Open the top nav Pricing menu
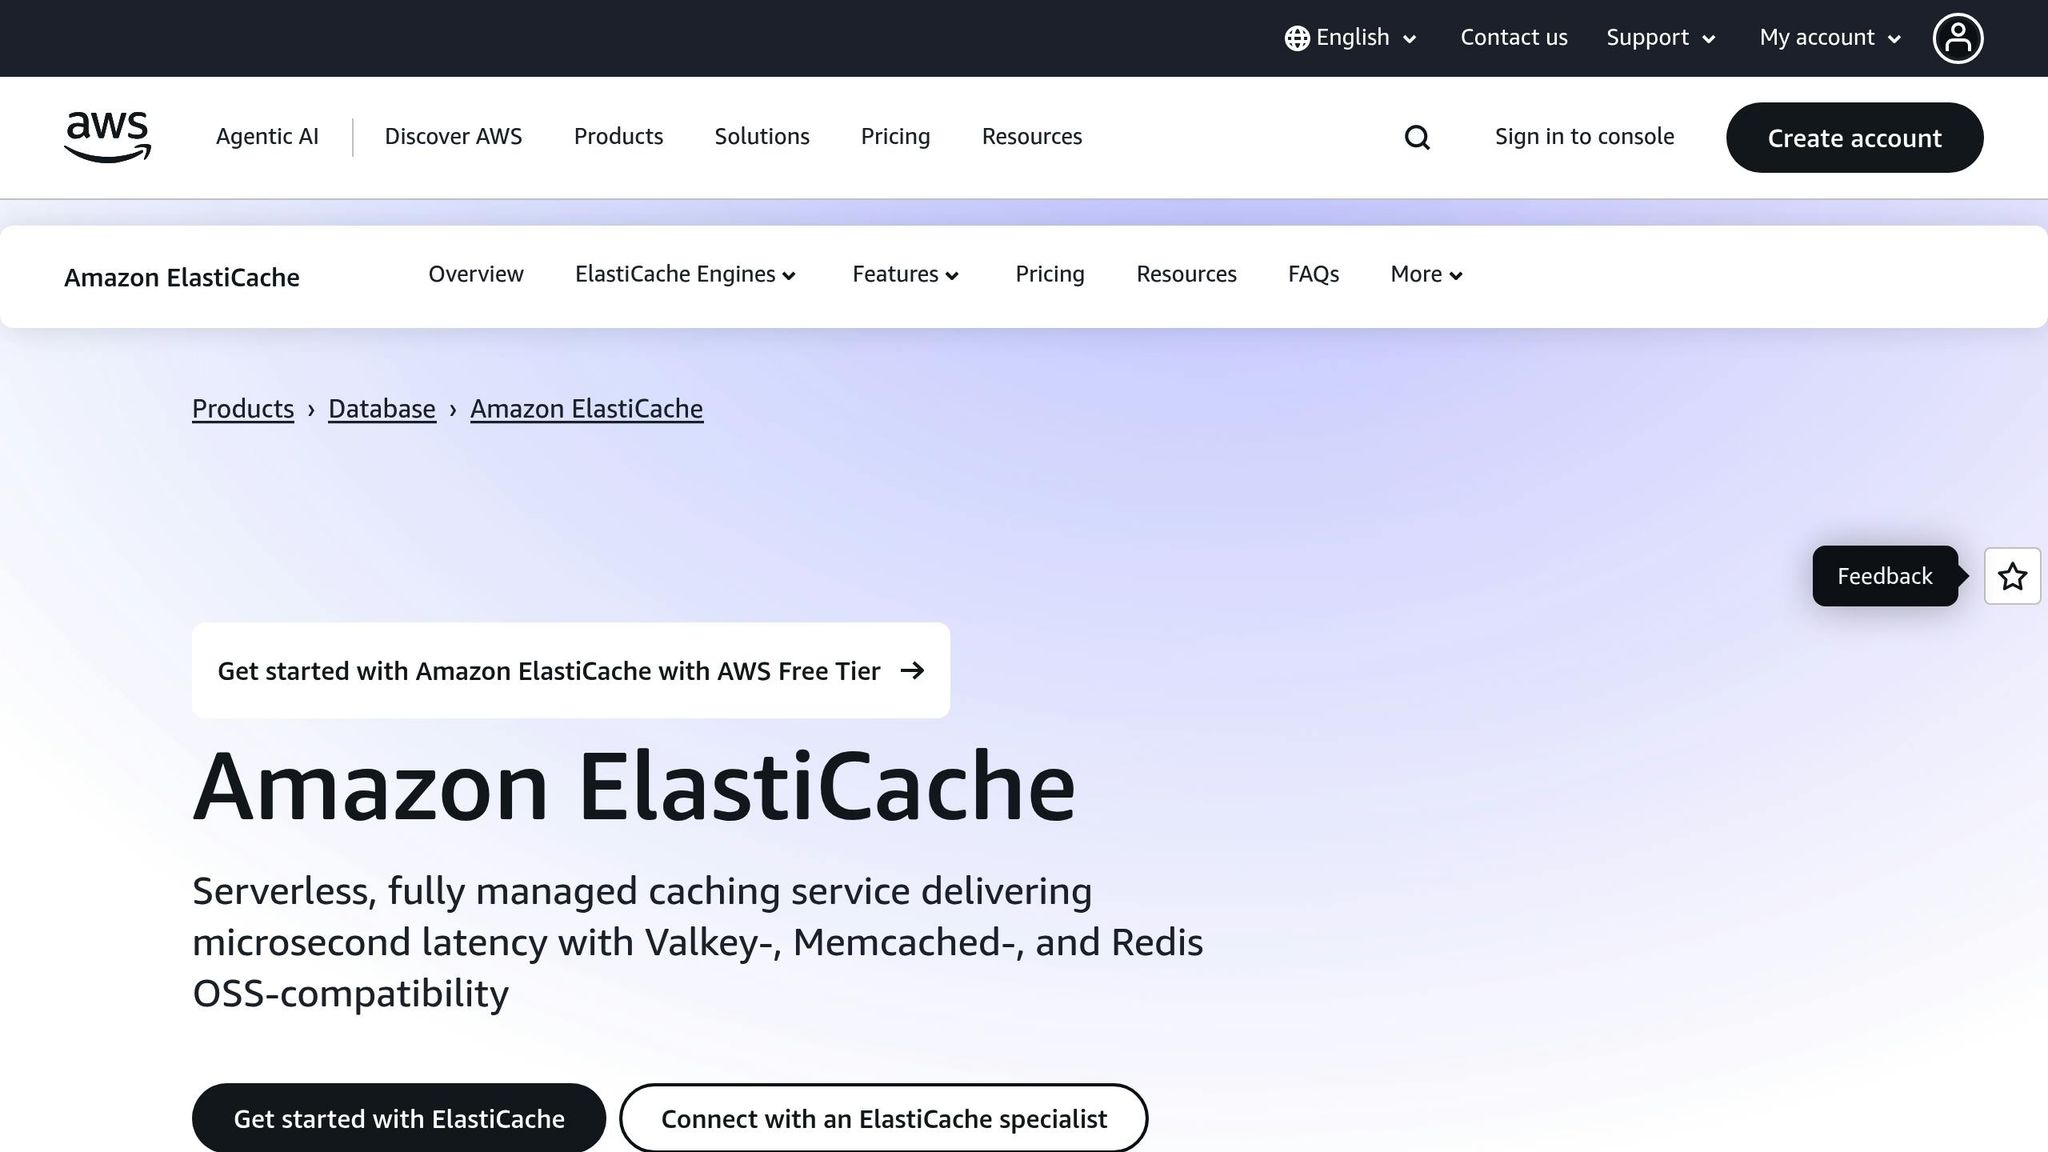The image size is (2048, 1152). (895, 136)
